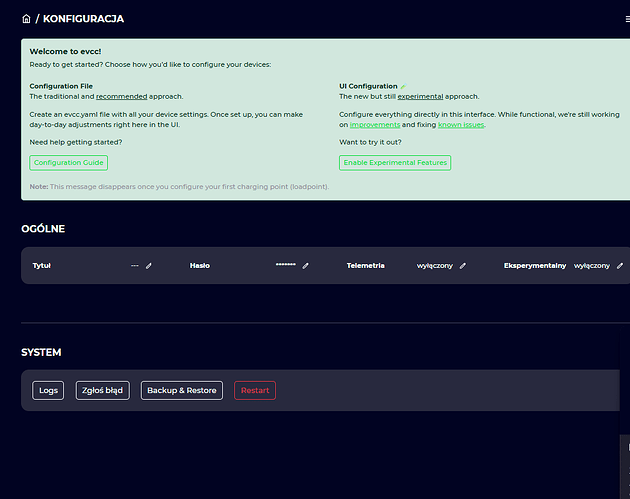Open the hamburger menu at top right
Viewport: 630px width, 499px height.
coord(626,19)
